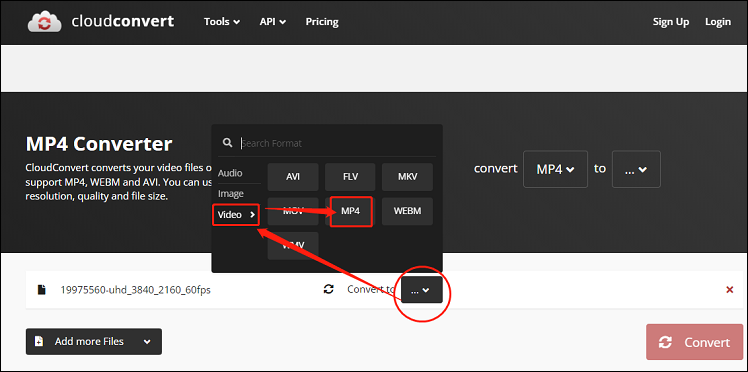This screenshot has width=748, height=372.
Task: Click the refresh icon beside Convert to
Action: coord(329,289)
